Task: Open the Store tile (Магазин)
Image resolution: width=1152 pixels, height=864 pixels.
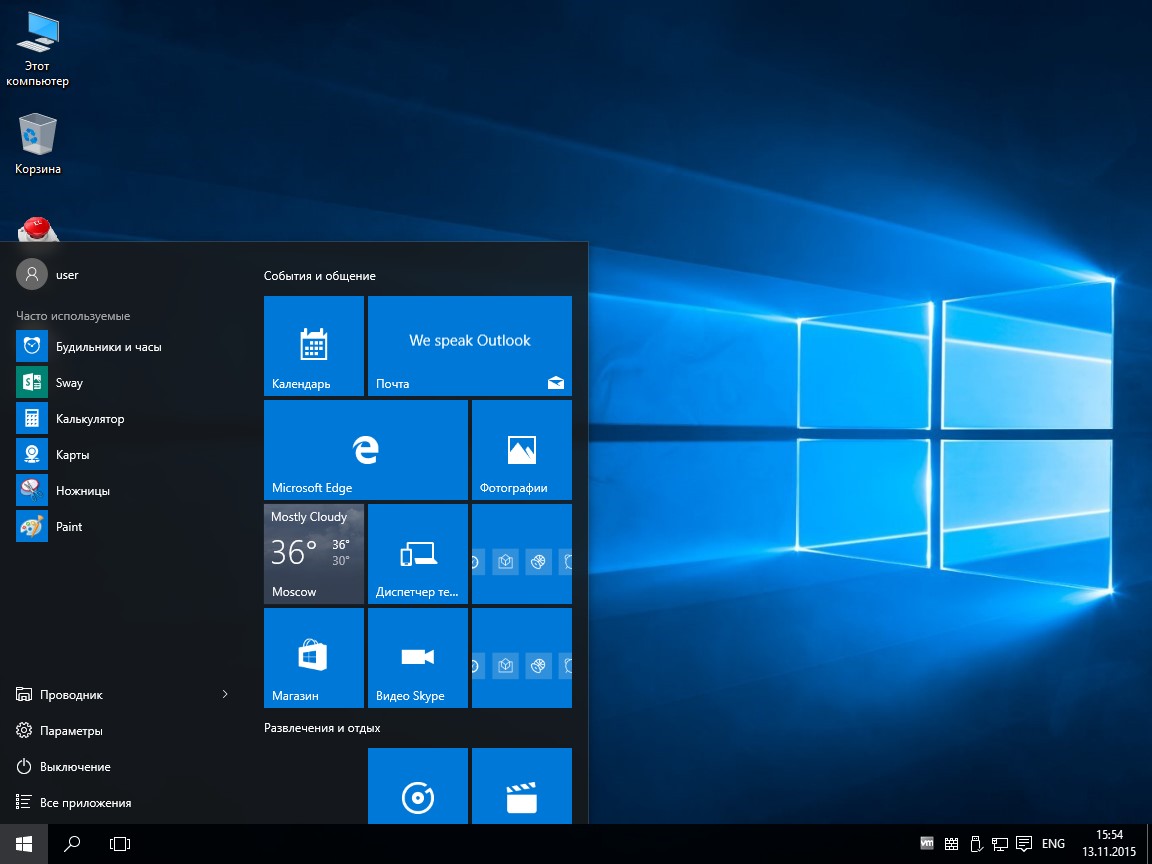Action: coord(314,658)
